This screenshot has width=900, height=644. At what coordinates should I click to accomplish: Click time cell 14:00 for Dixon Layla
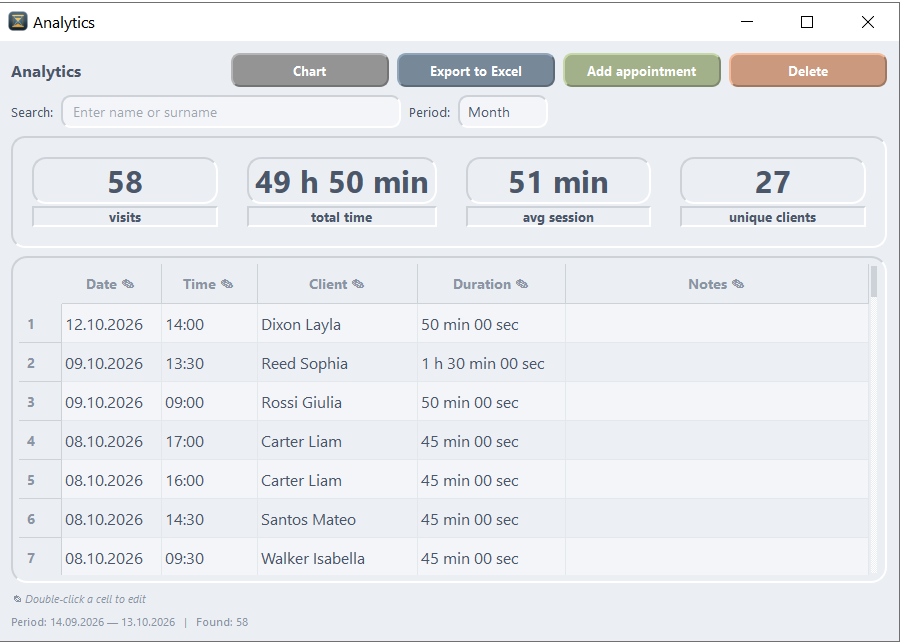(210, 324)
